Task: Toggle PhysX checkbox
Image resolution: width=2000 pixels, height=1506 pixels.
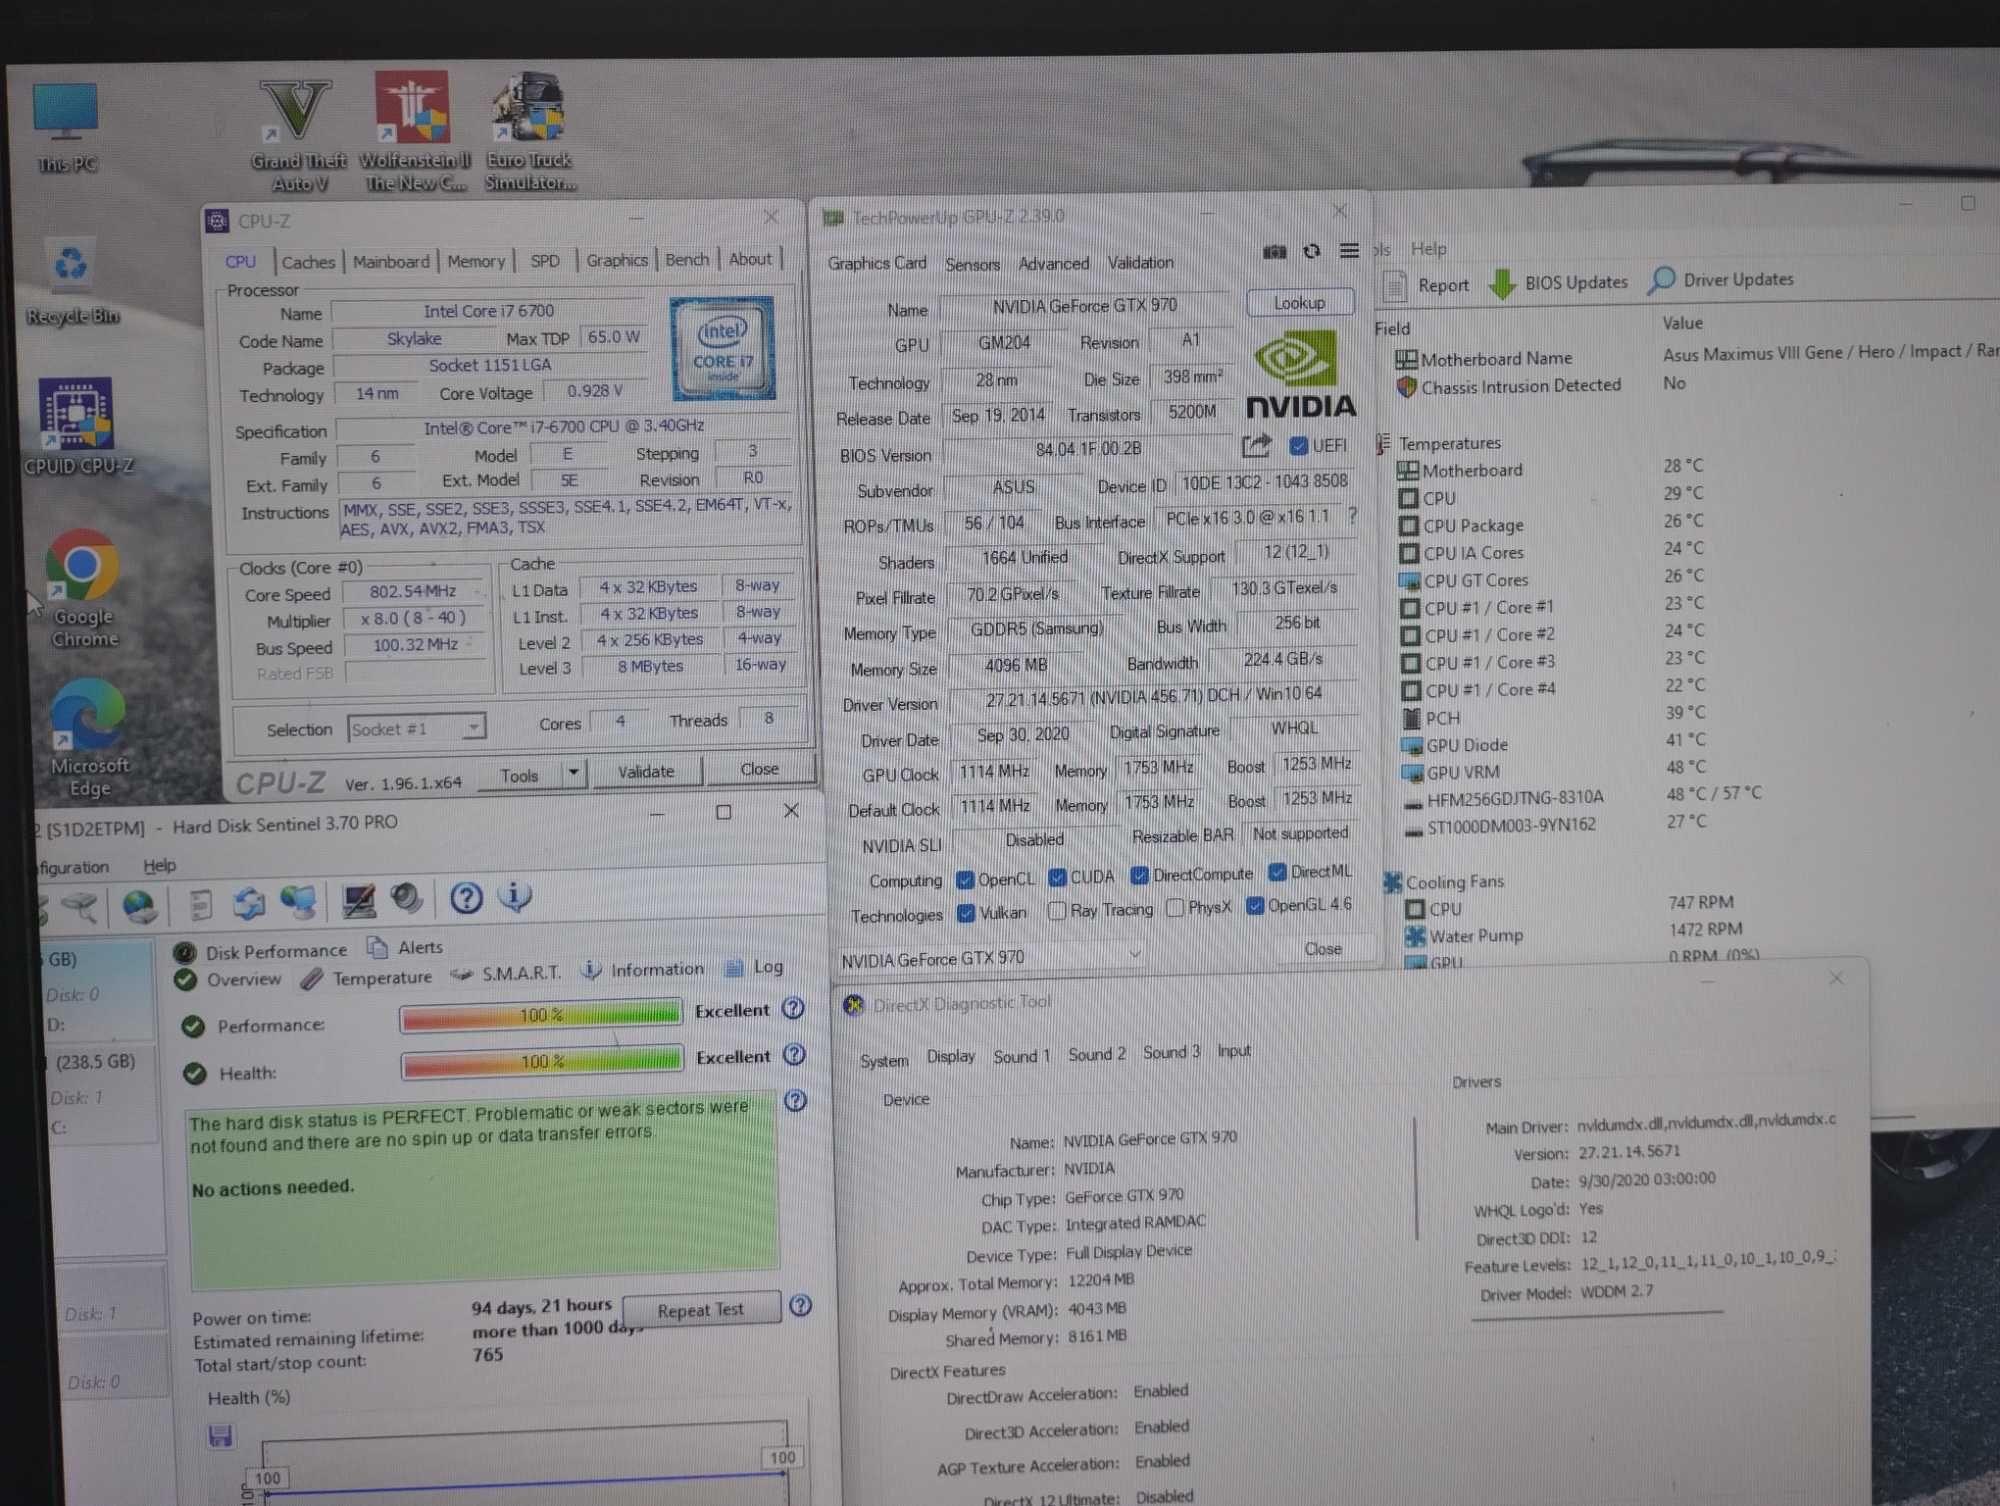Action: tap(1175, 908)
